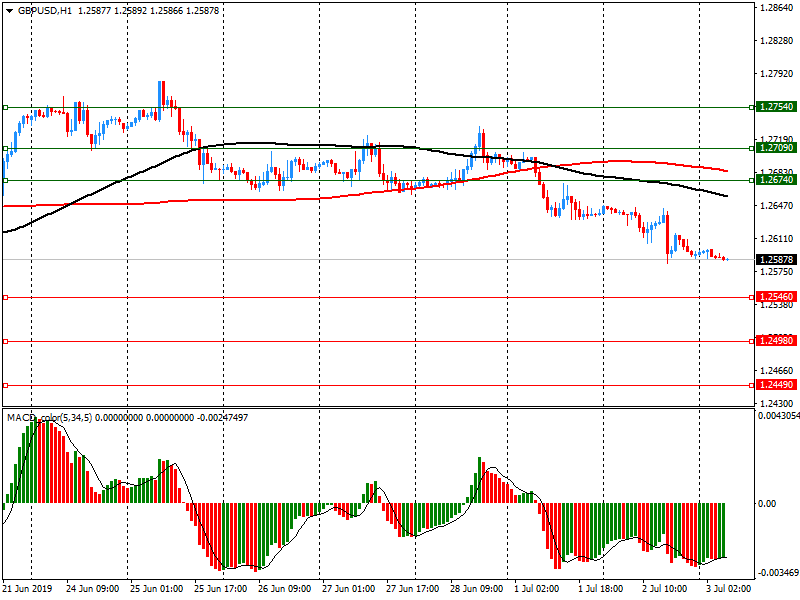Image resolution: width=800 pixels, height=600 pixels.
Task: Click the GBPUSD,H1 price header text
Action: tap(118, 11)
